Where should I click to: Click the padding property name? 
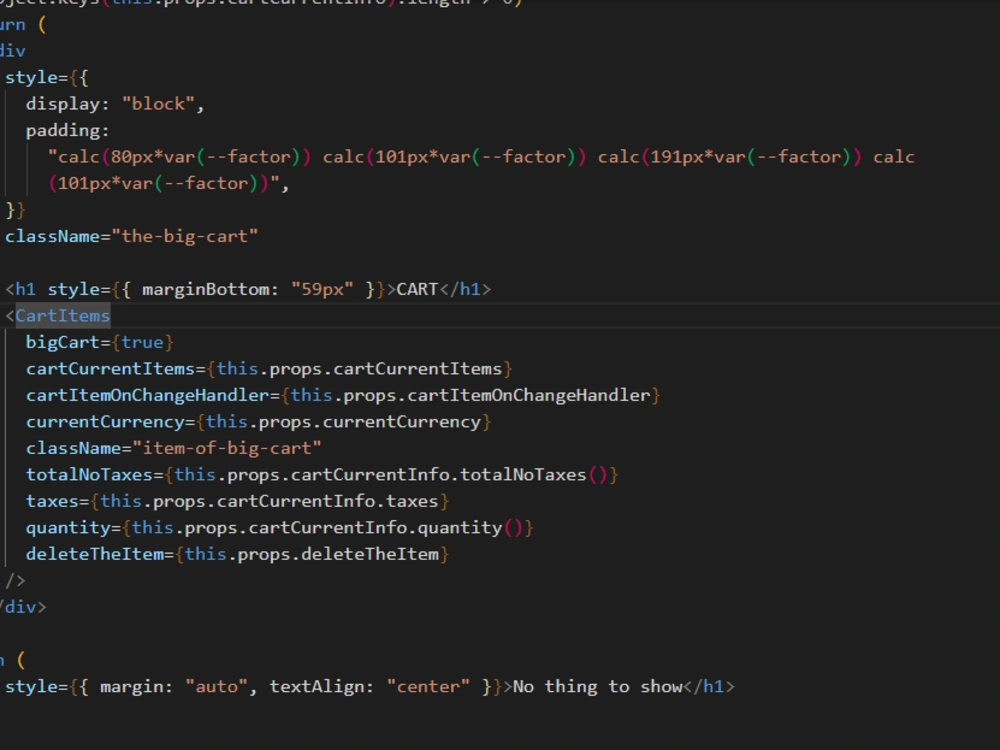tap(62, 131)
